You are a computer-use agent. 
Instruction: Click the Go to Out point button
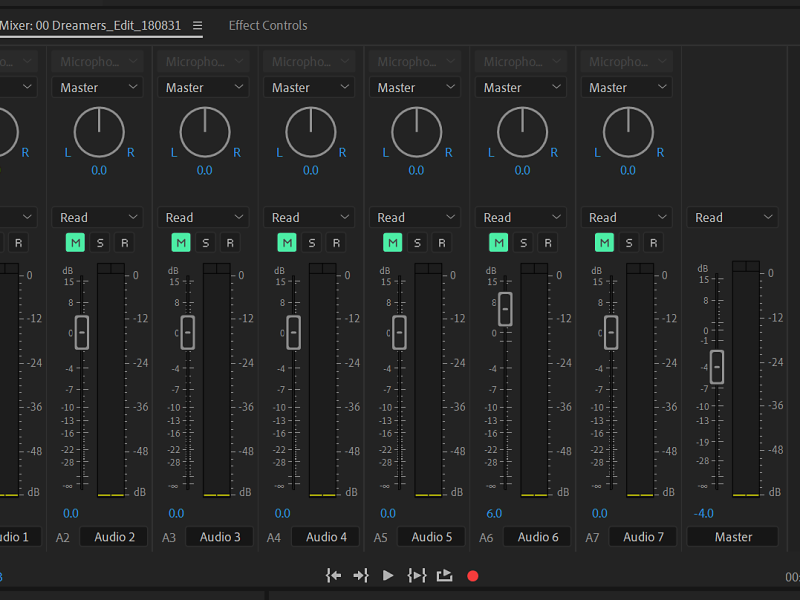[x=361, y=575]
